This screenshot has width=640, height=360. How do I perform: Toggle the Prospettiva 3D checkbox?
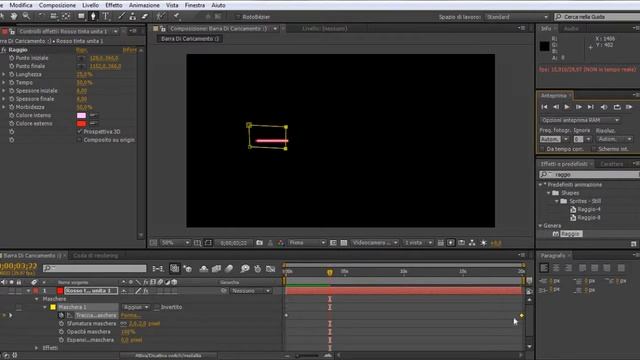80,131
